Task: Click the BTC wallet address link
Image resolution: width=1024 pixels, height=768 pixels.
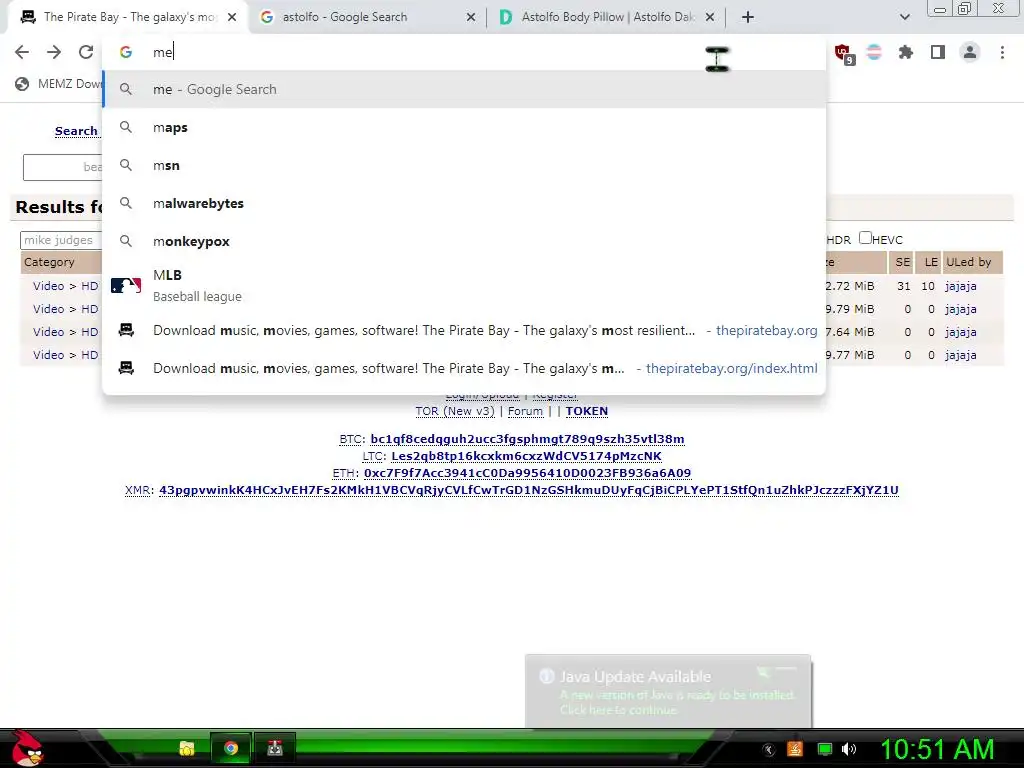Action: click(x=527, y=439)
